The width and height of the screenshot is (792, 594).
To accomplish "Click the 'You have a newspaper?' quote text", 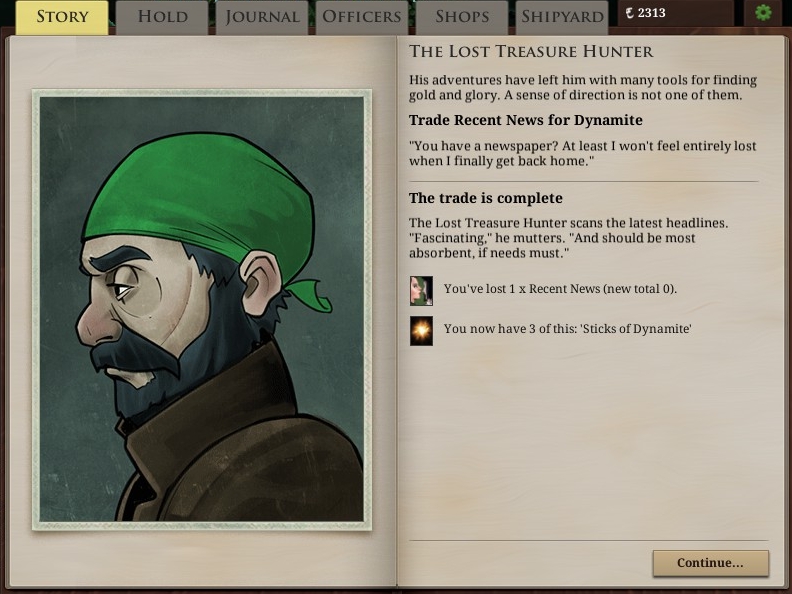I will point(582,154).
